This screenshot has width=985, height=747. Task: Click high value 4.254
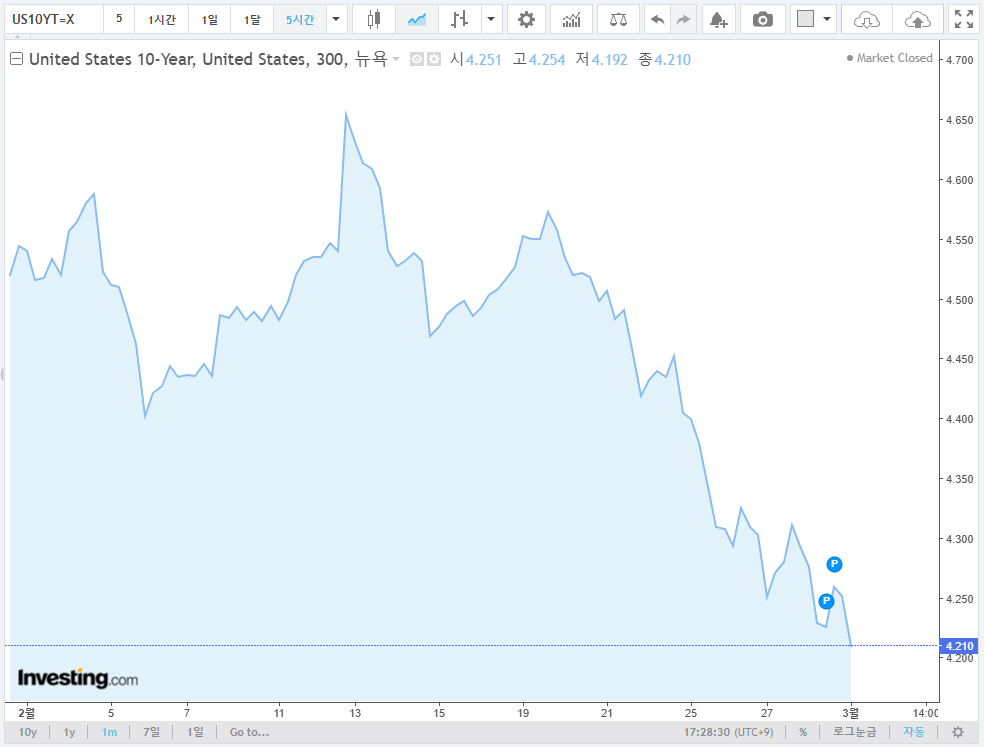point(547,60)
